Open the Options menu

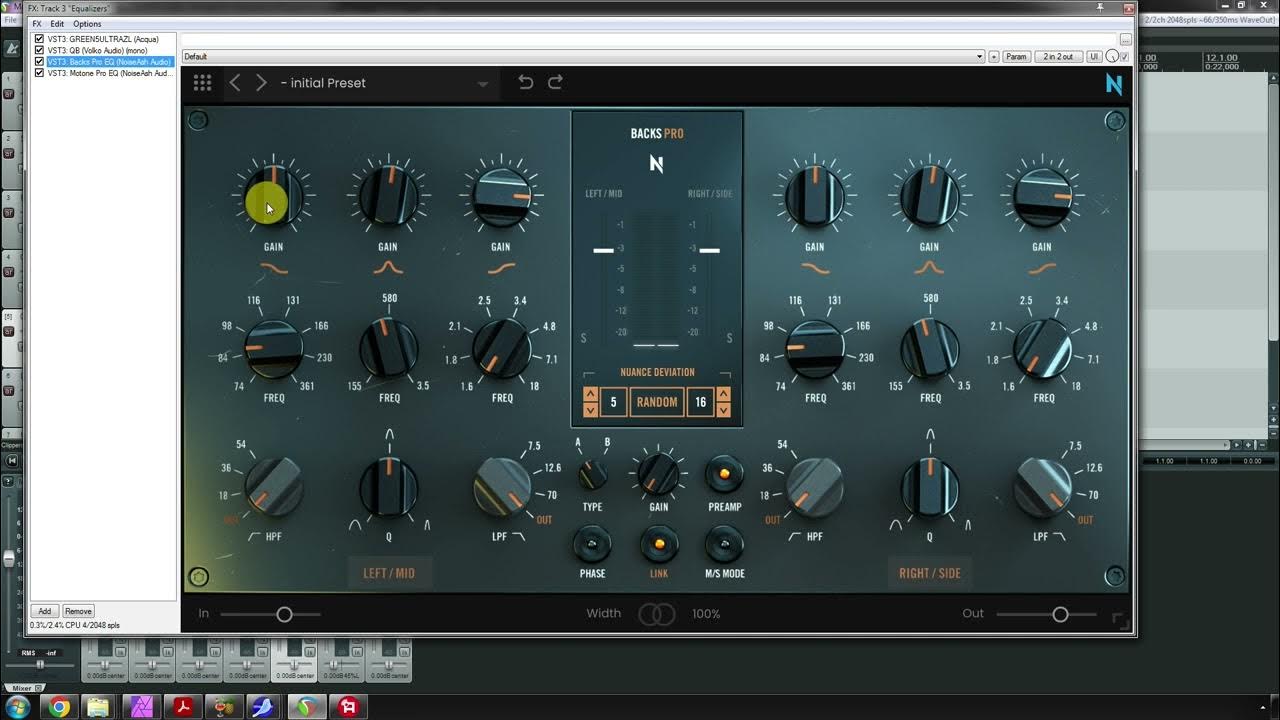point(87,24)
